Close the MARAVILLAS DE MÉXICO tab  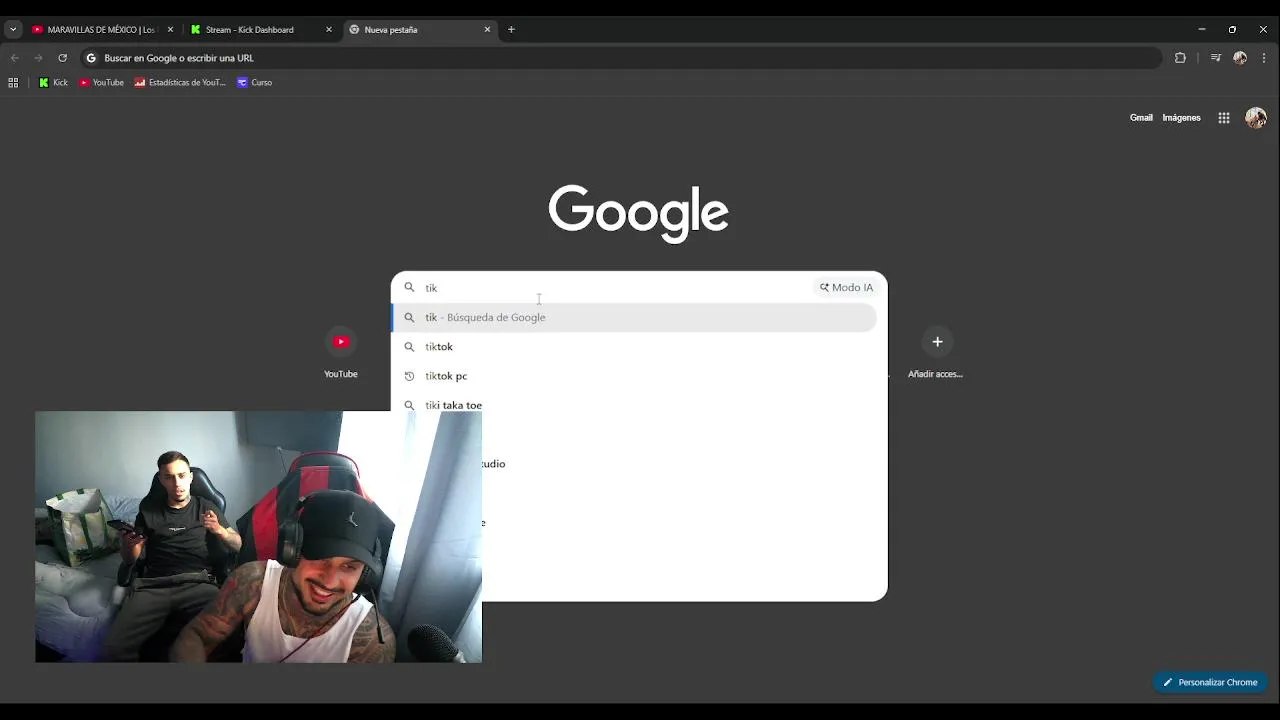pos(170,30)
